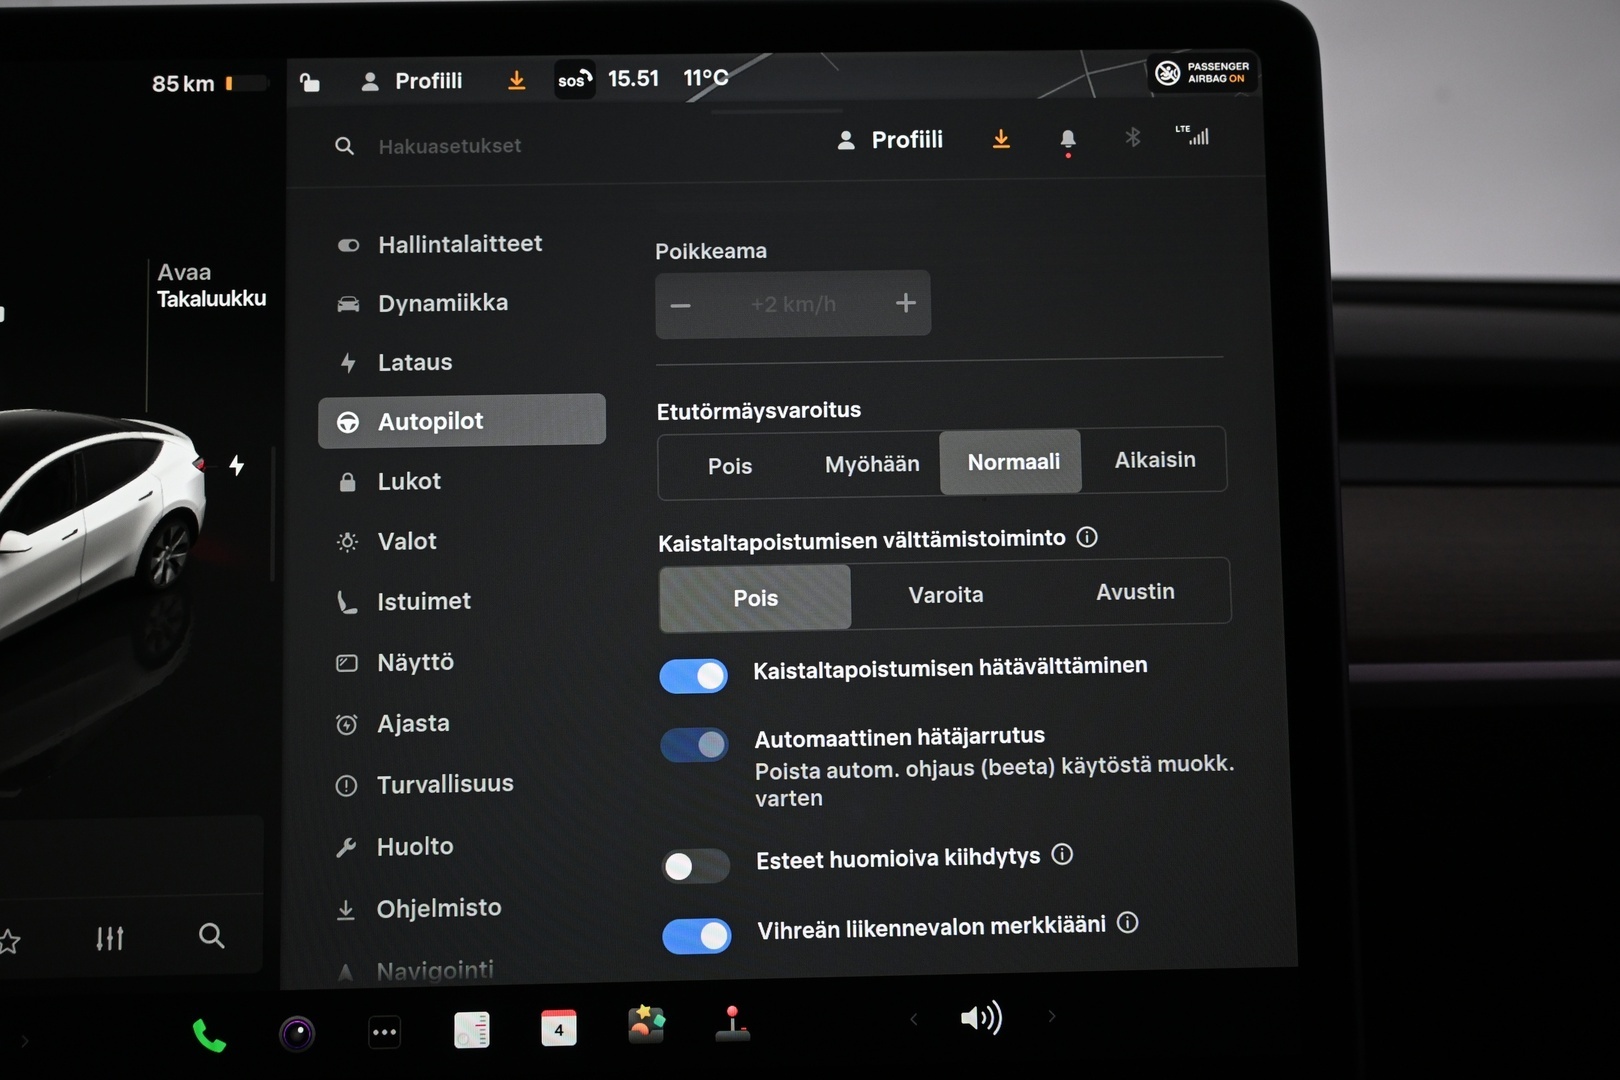Open the phone app icon
Screen dimensions: 1620x1080
coord(209,1035)
